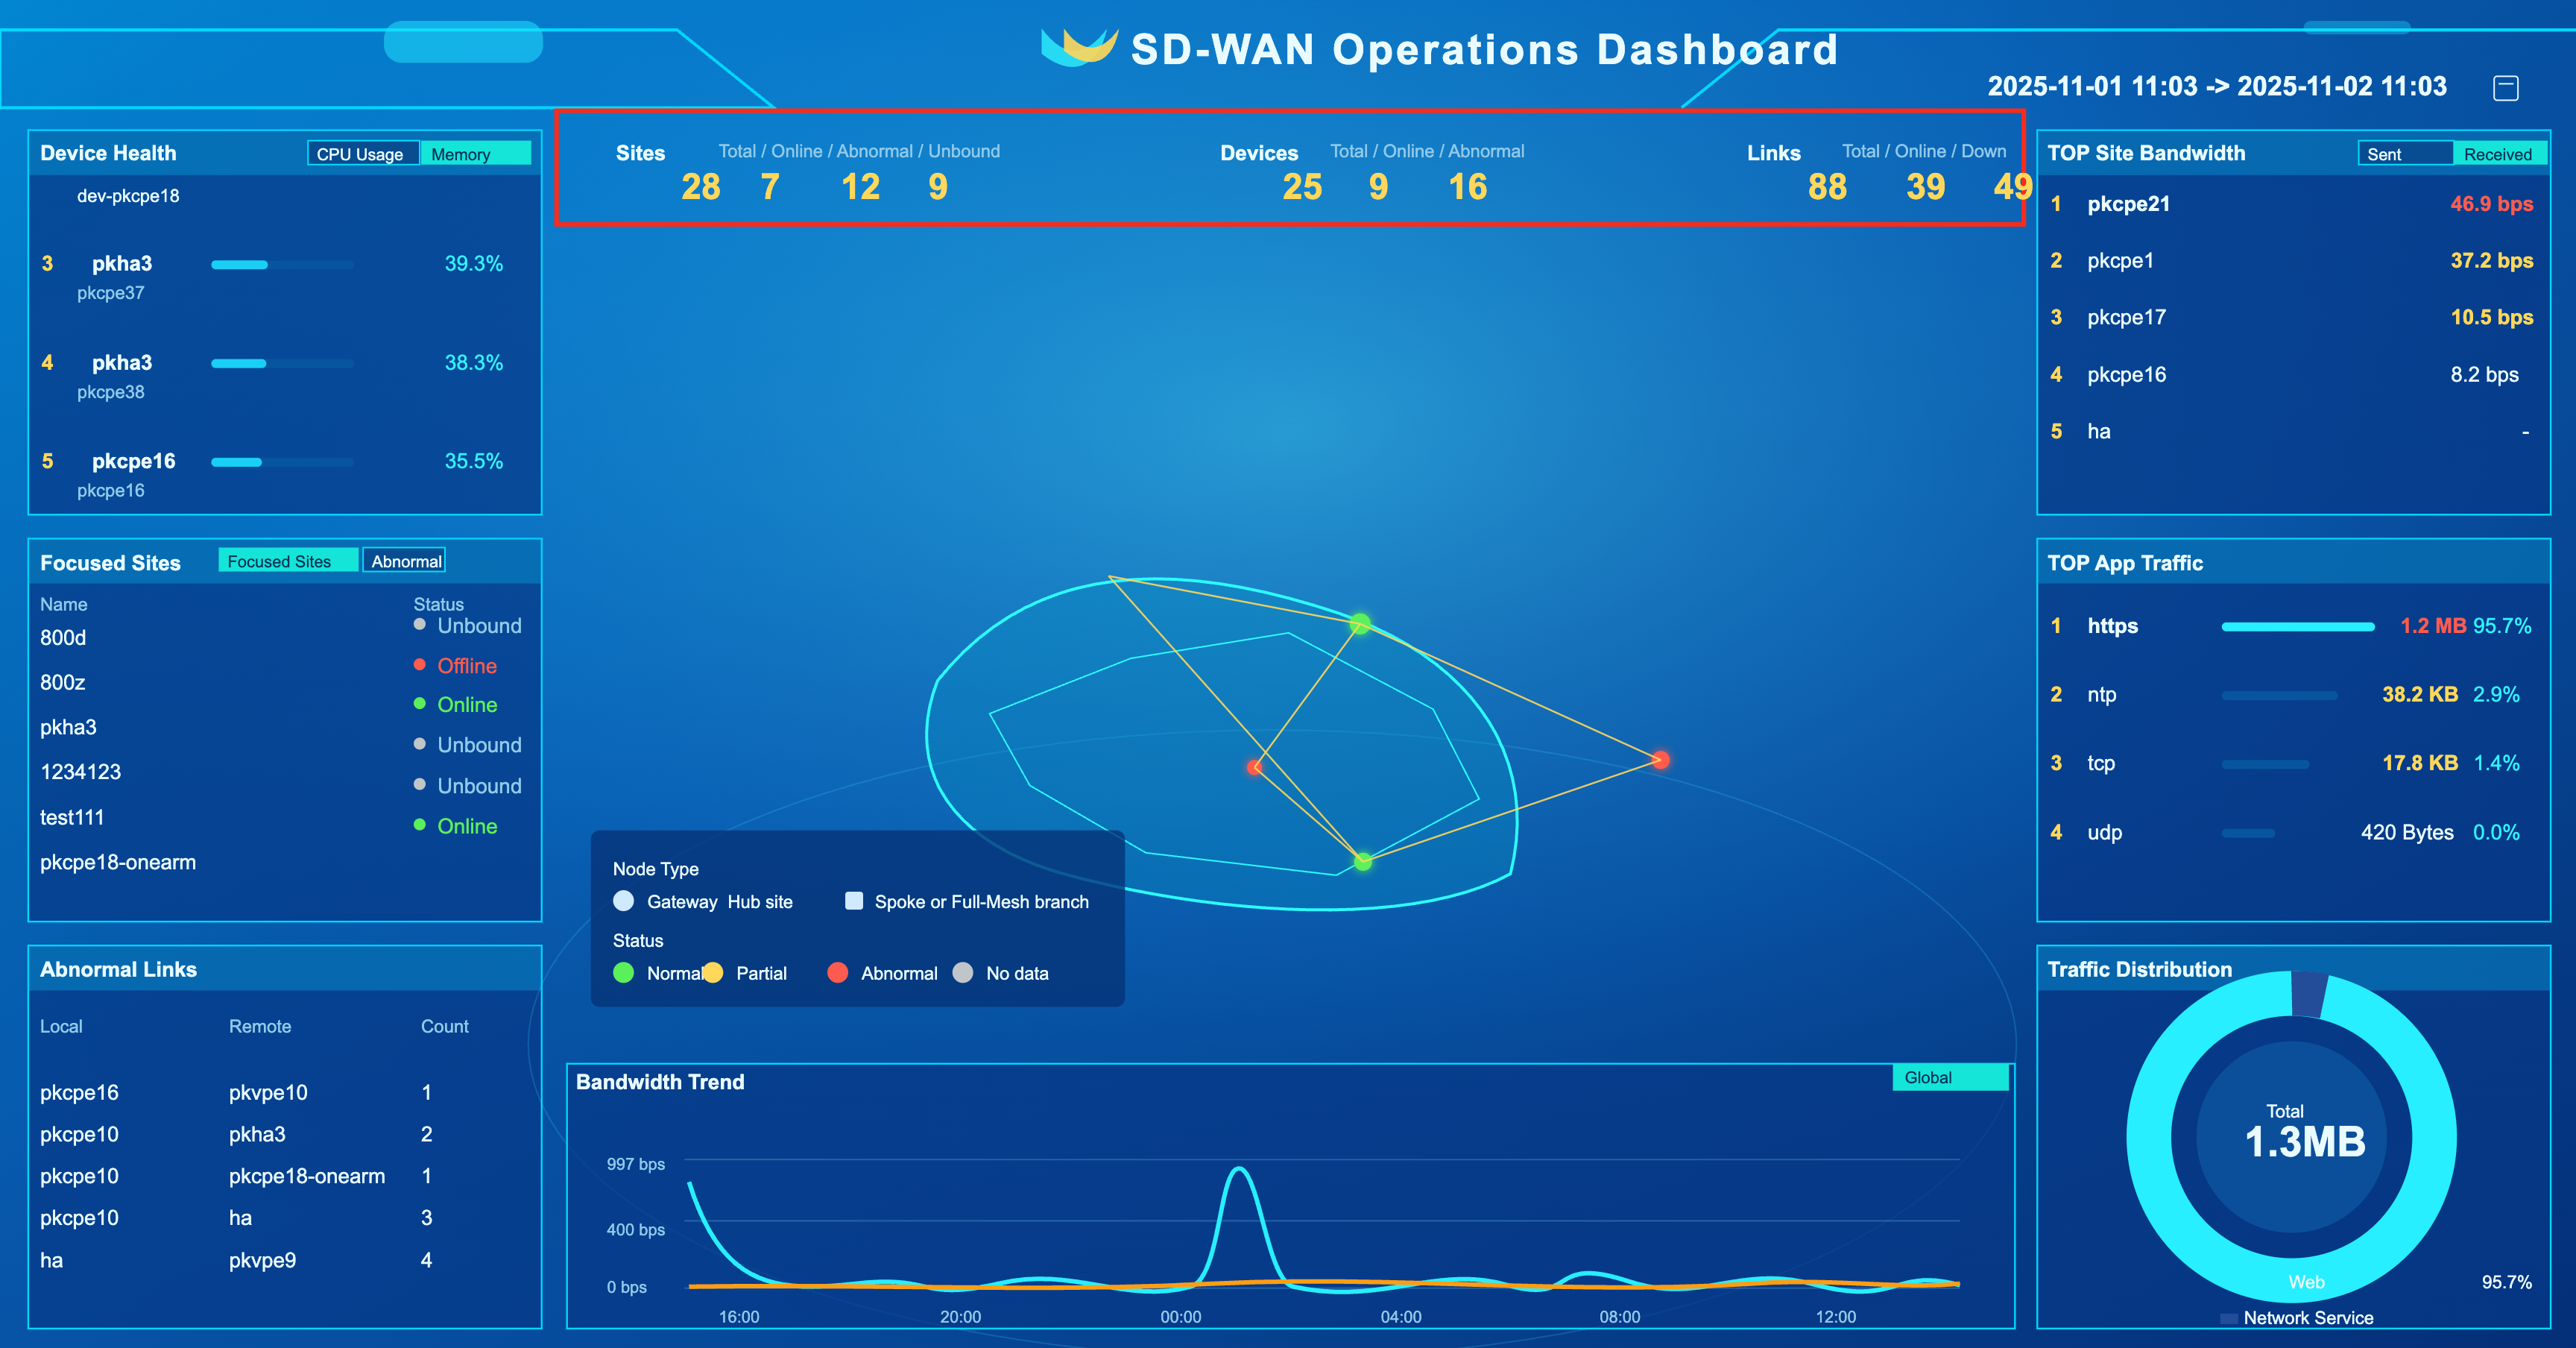Screen dimensions: 2576x1348
Task: Open the Global selector in Bandwidth Trend
Action: [1950, 1077]
